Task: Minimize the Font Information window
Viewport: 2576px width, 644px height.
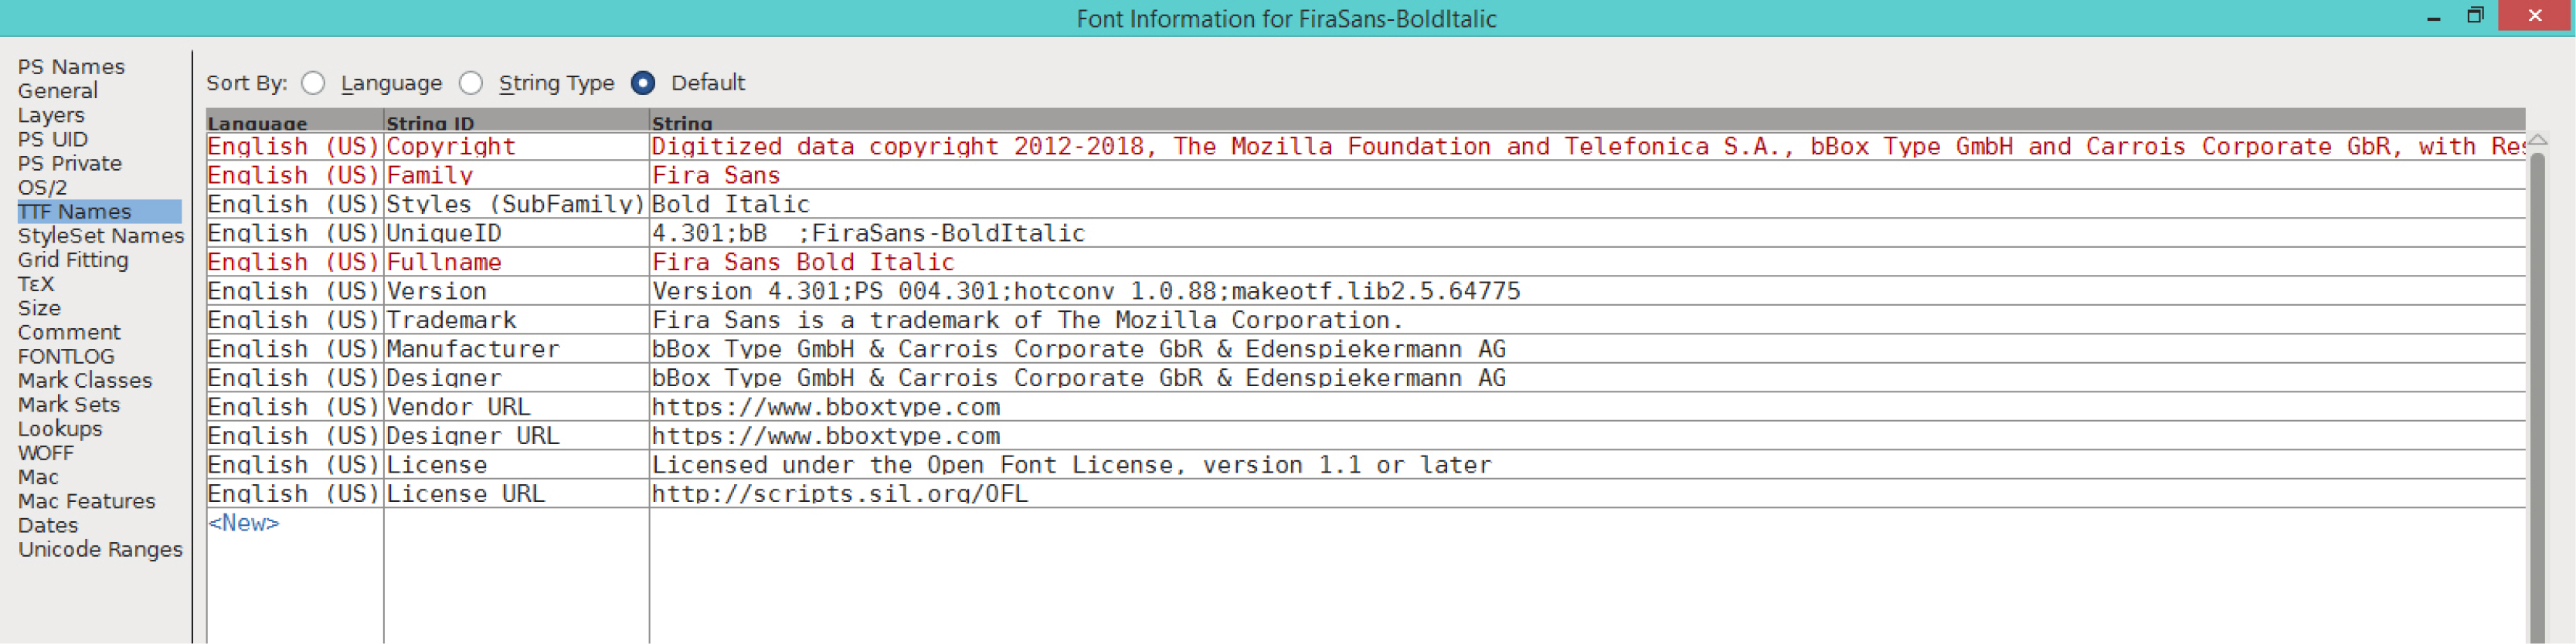Action: tap(2433, 17)
